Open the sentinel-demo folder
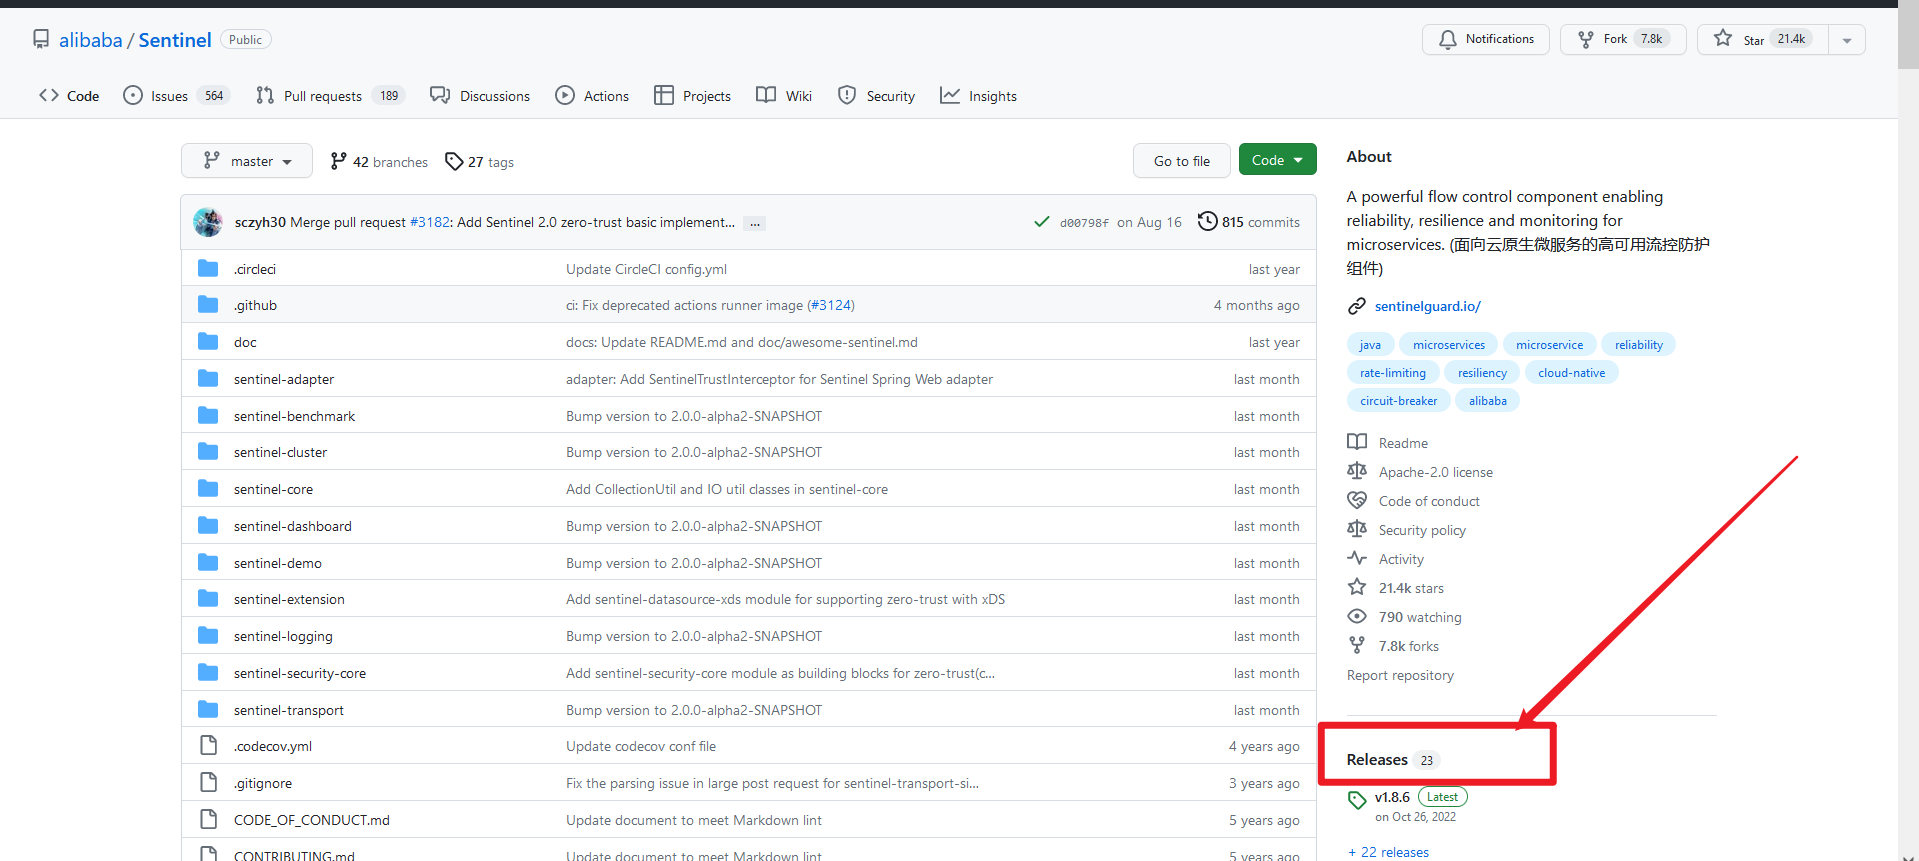This screenshot has height=861, width=1919. [278, 563]
